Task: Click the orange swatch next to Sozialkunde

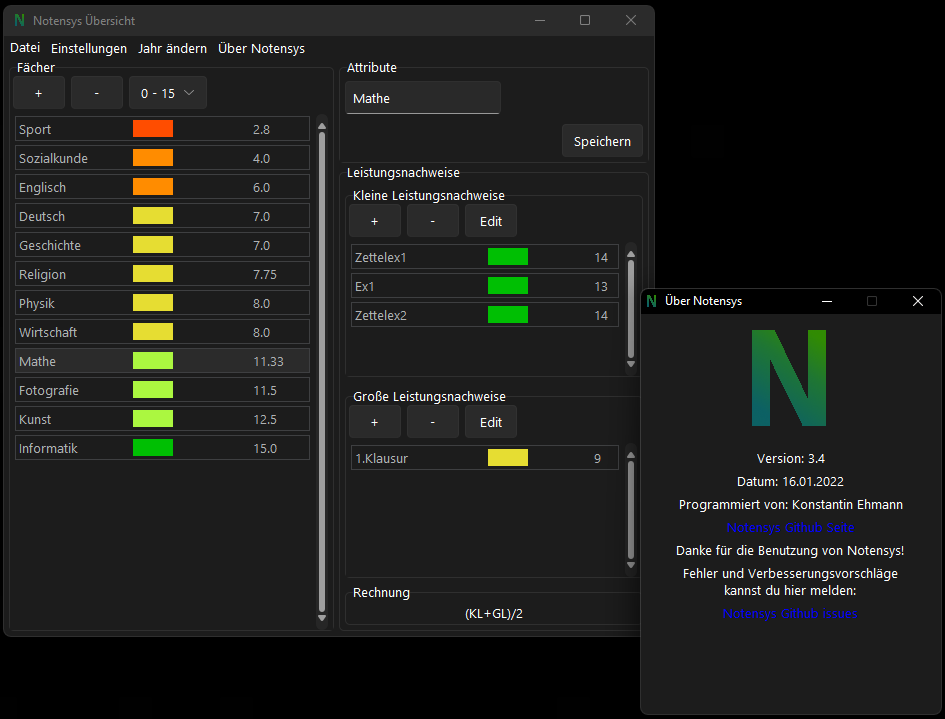Action: (153, 157)
